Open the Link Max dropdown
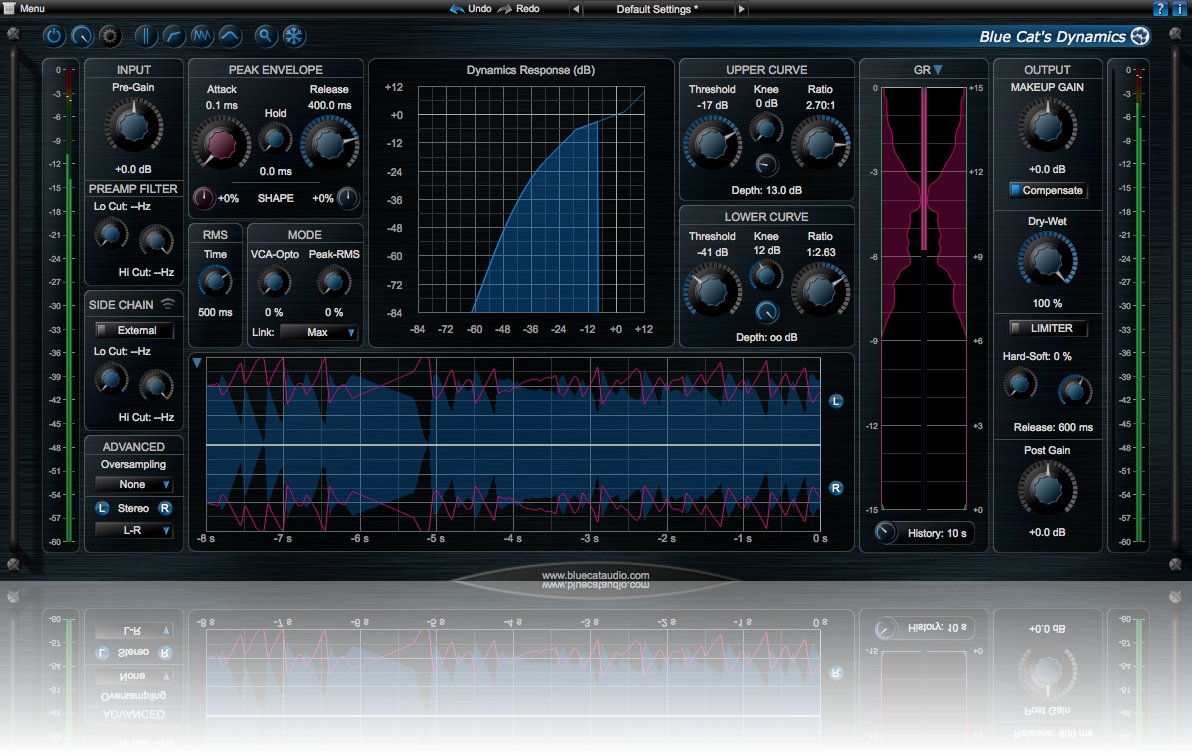 point(319,332)
